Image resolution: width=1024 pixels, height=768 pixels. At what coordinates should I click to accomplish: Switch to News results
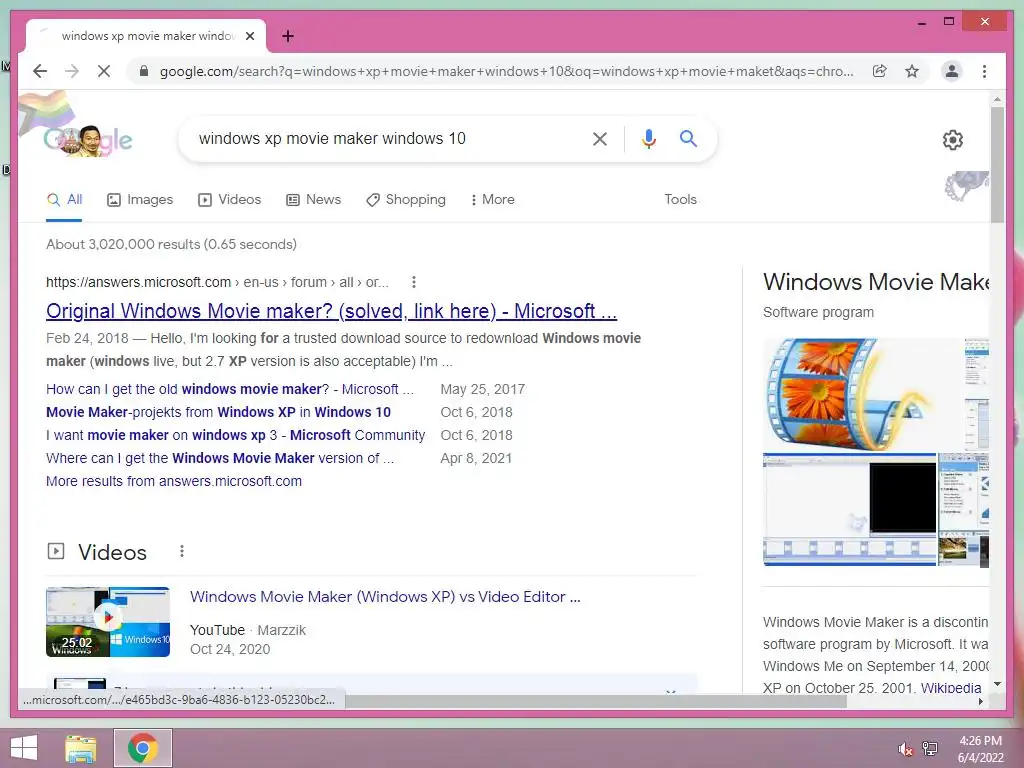(x=313, y=200)
